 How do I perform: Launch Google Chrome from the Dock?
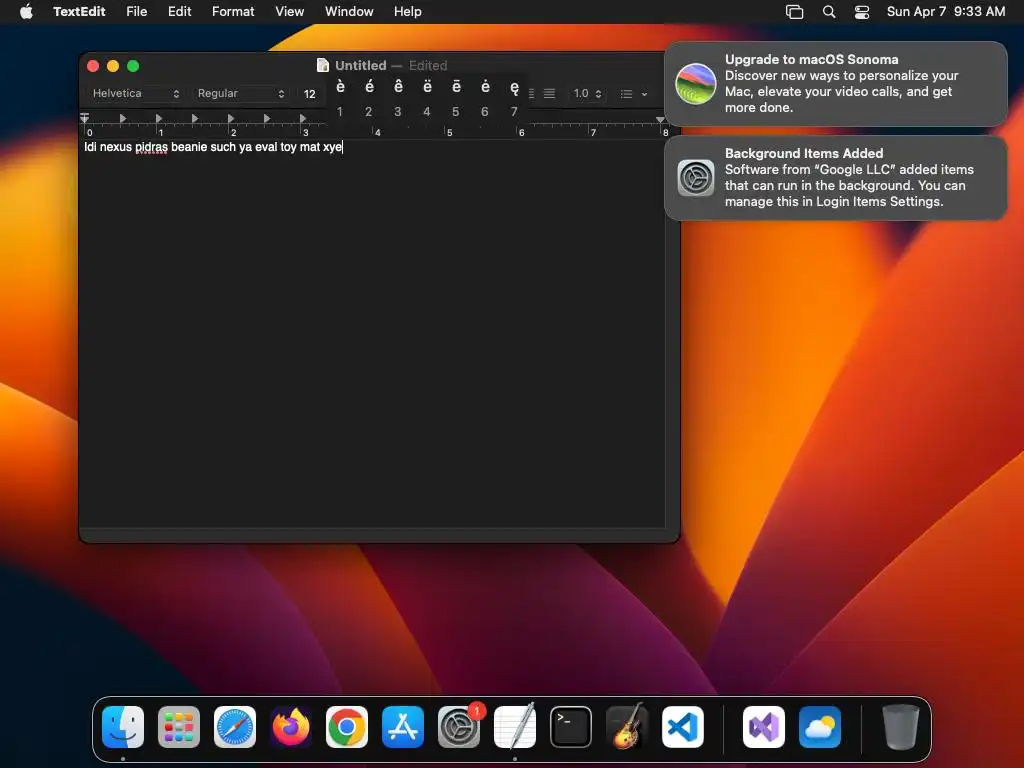347,727
